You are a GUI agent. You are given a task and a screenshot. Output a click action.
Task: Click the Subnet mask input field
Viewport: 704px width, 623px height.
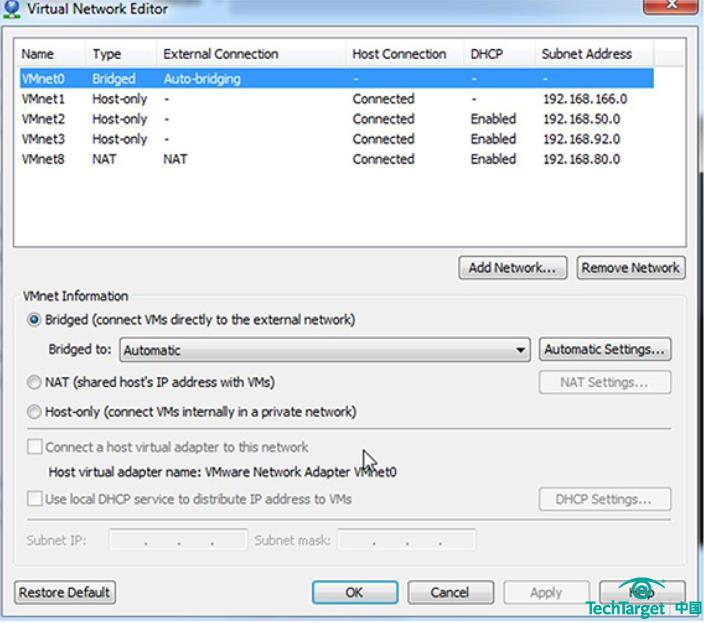[x=407, y=540]
